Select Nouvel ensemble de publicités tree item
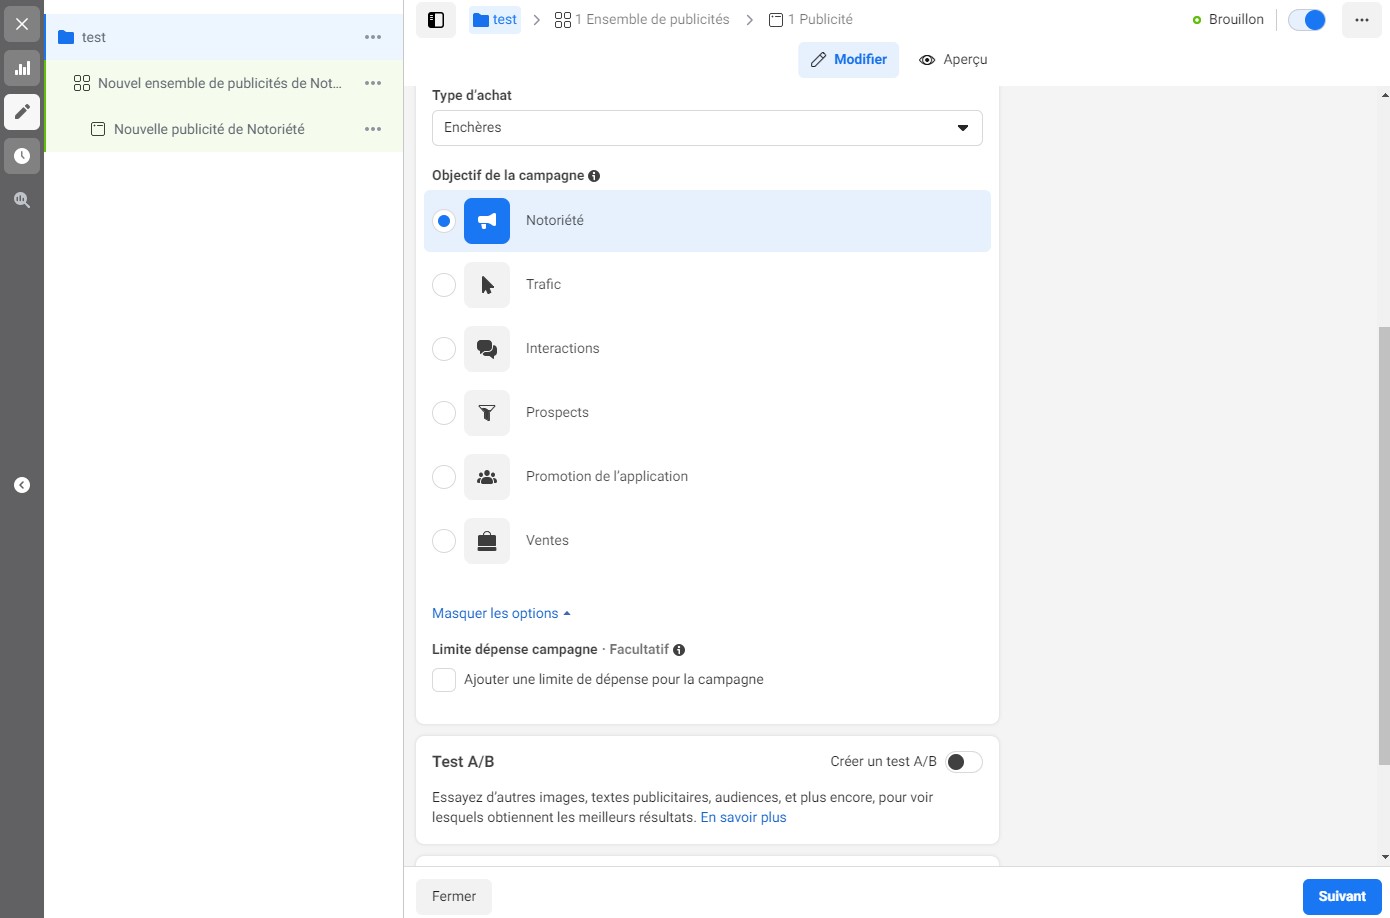 (224, 83)
